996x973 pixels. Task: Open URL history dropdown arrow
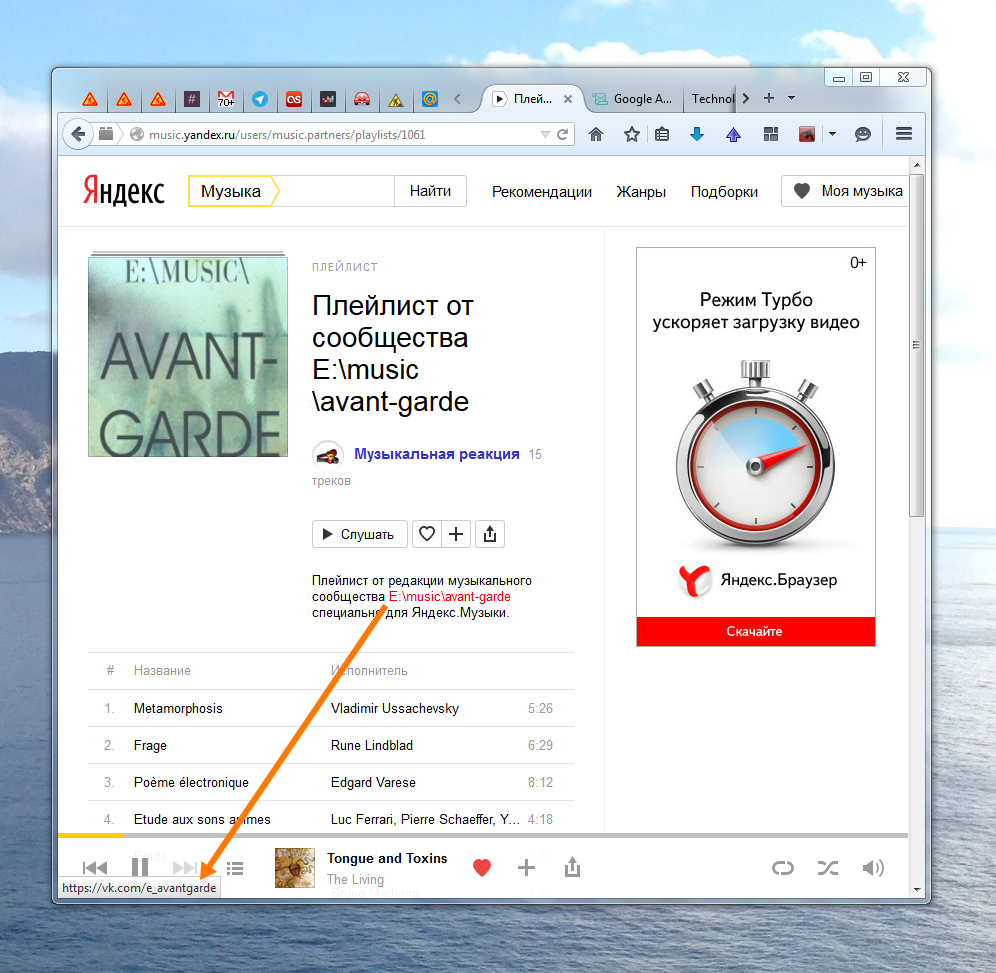click(x=545, y=135)
